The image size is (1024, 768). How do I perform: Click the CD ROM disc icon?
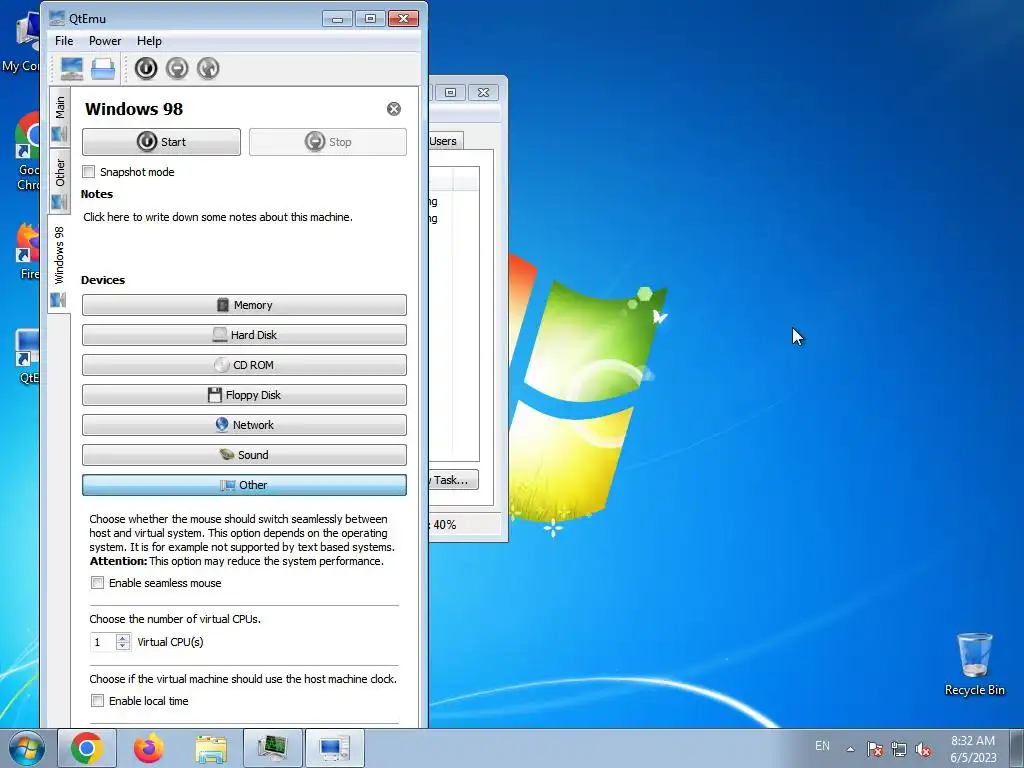click(222, 365)
